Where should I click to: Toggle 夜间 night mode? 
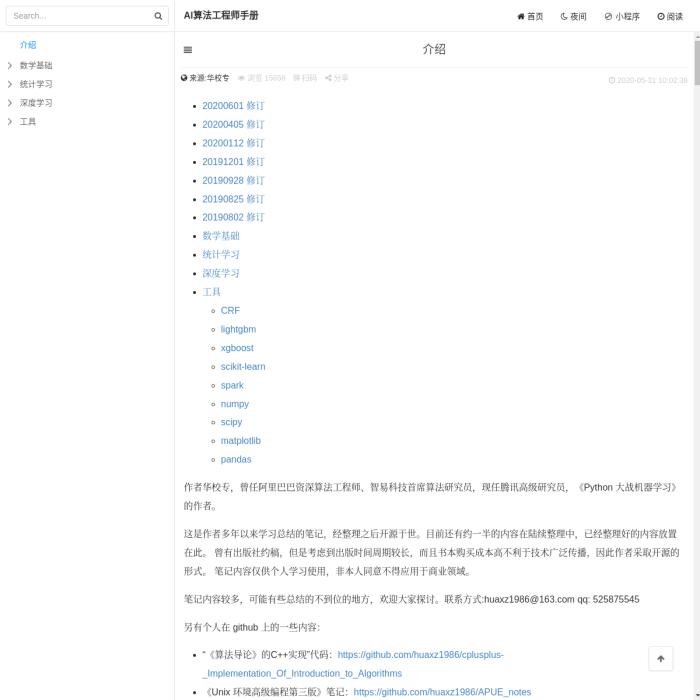573,16
